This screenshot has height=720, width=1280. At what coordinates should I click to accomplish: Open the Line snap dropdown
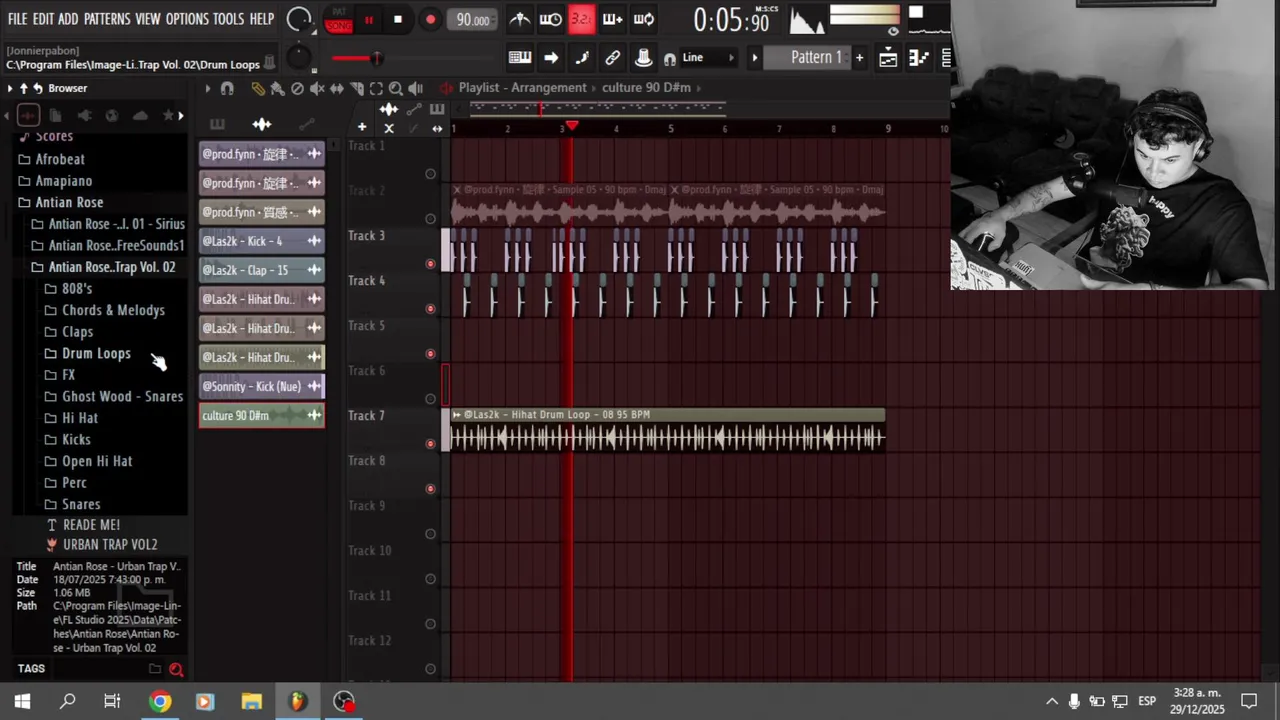tap(708, 58)
